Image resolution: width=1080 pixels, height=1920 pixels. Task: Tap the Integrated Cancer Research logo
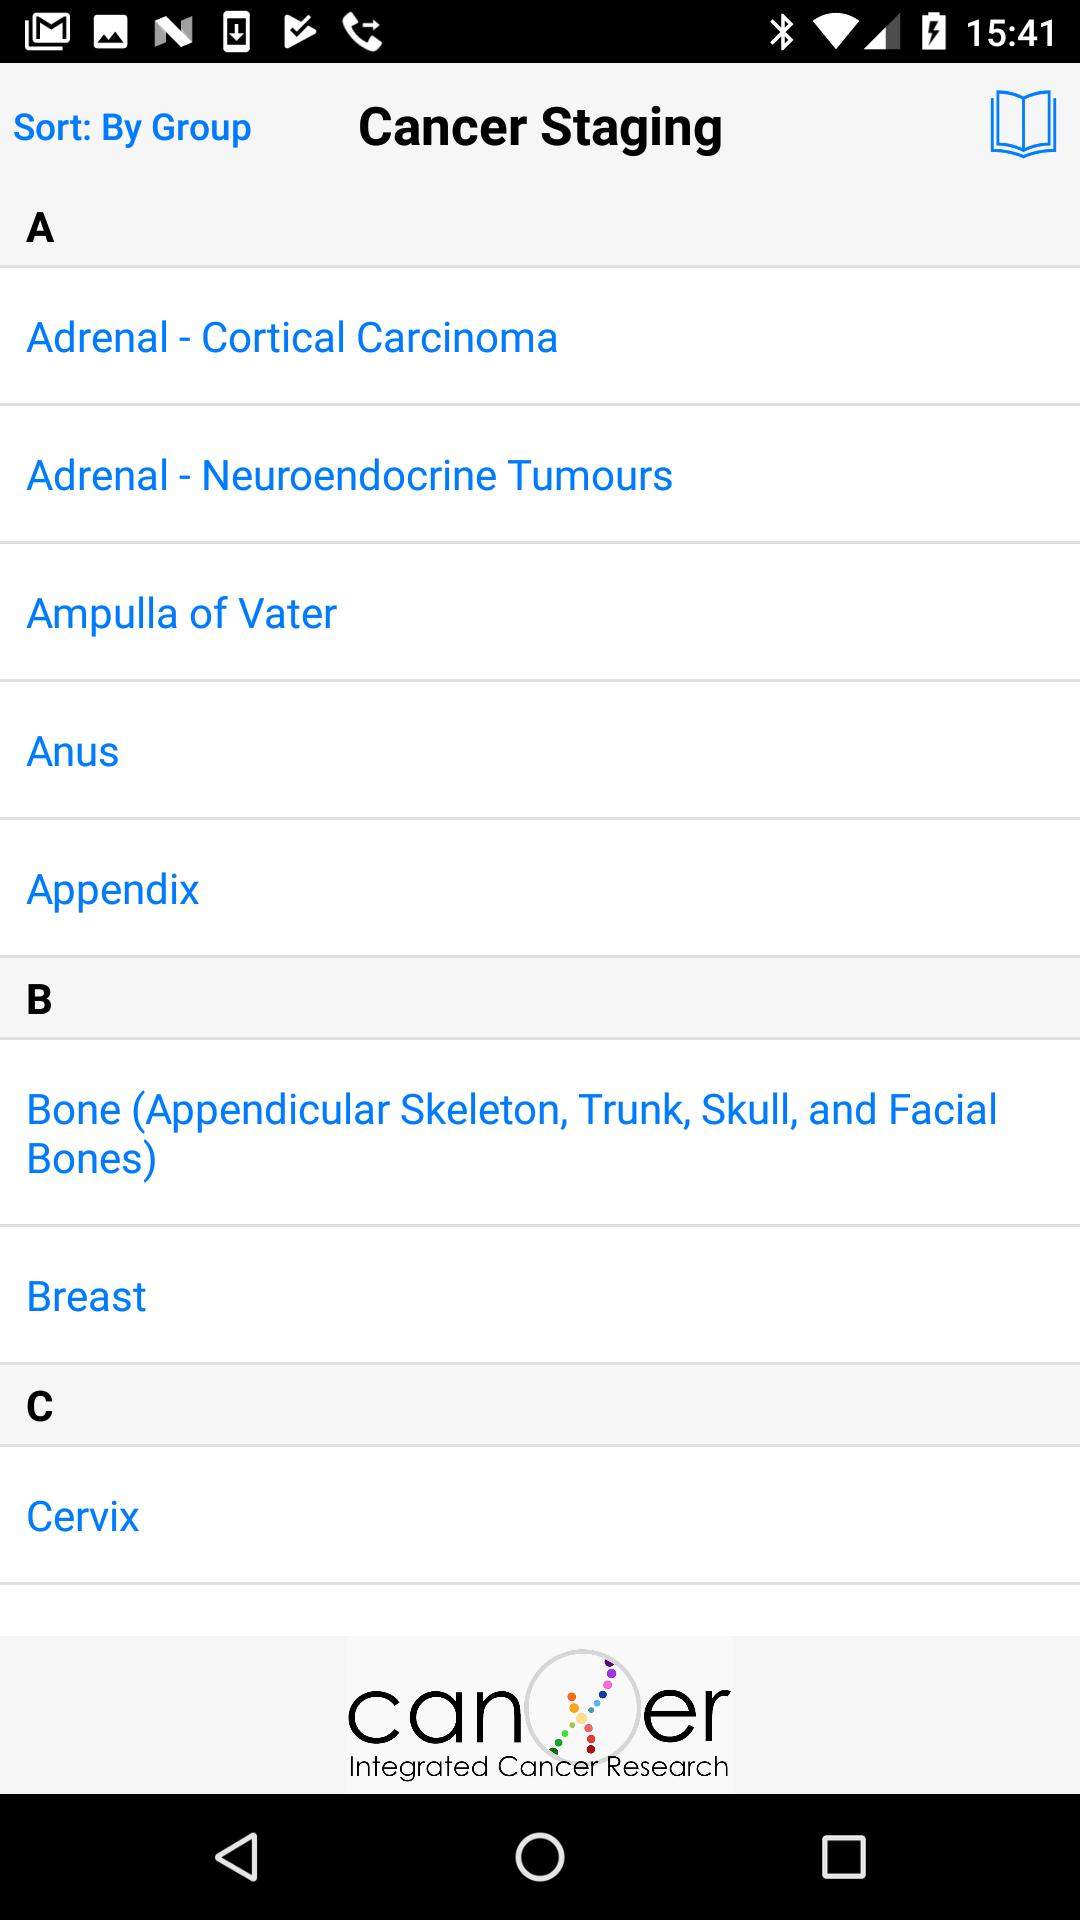coord(539,1715)
